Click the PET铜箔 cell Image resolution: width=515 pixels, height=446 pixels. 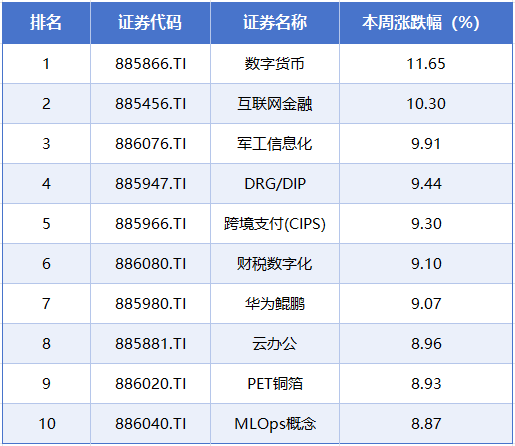[x=275, y=384]
